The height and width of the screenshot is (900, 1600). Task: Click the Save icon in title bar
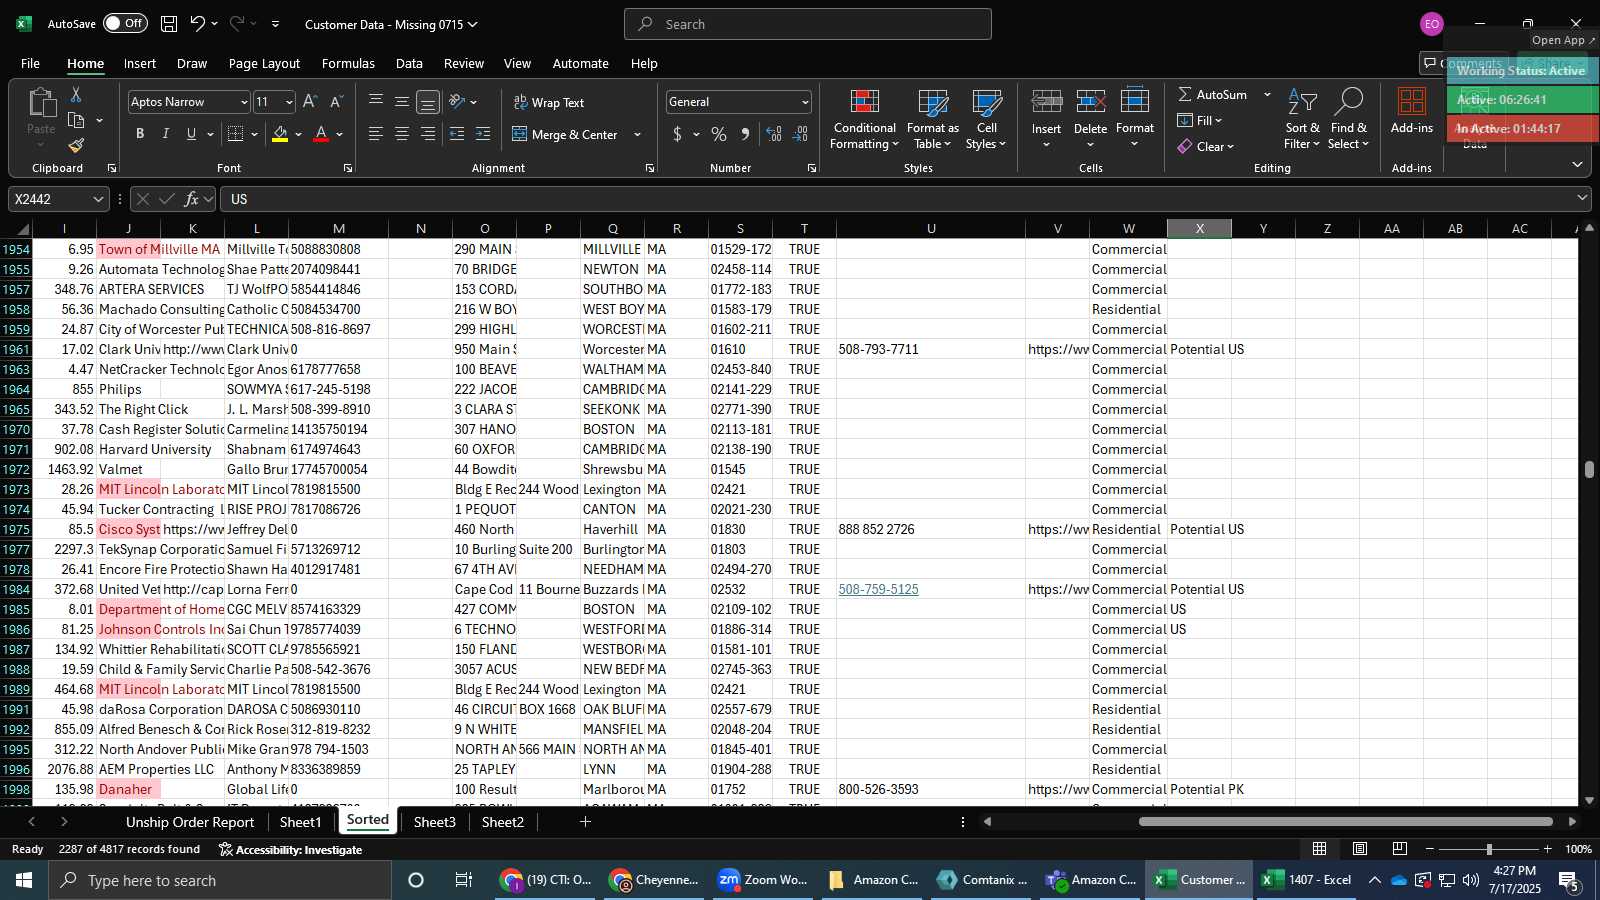169,24
